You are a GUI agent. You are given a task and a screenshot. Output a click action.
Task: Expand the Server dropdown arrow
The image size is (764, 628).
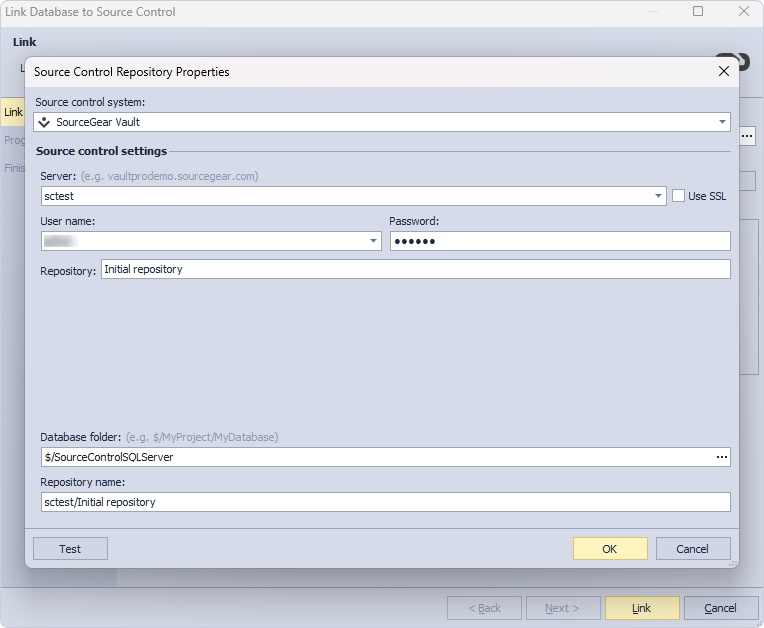658,196
